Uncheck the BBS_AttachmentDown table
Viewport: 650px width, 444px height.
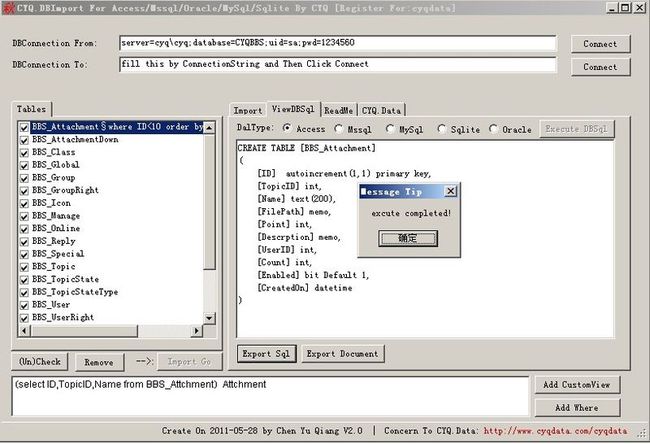pos(24,140)
